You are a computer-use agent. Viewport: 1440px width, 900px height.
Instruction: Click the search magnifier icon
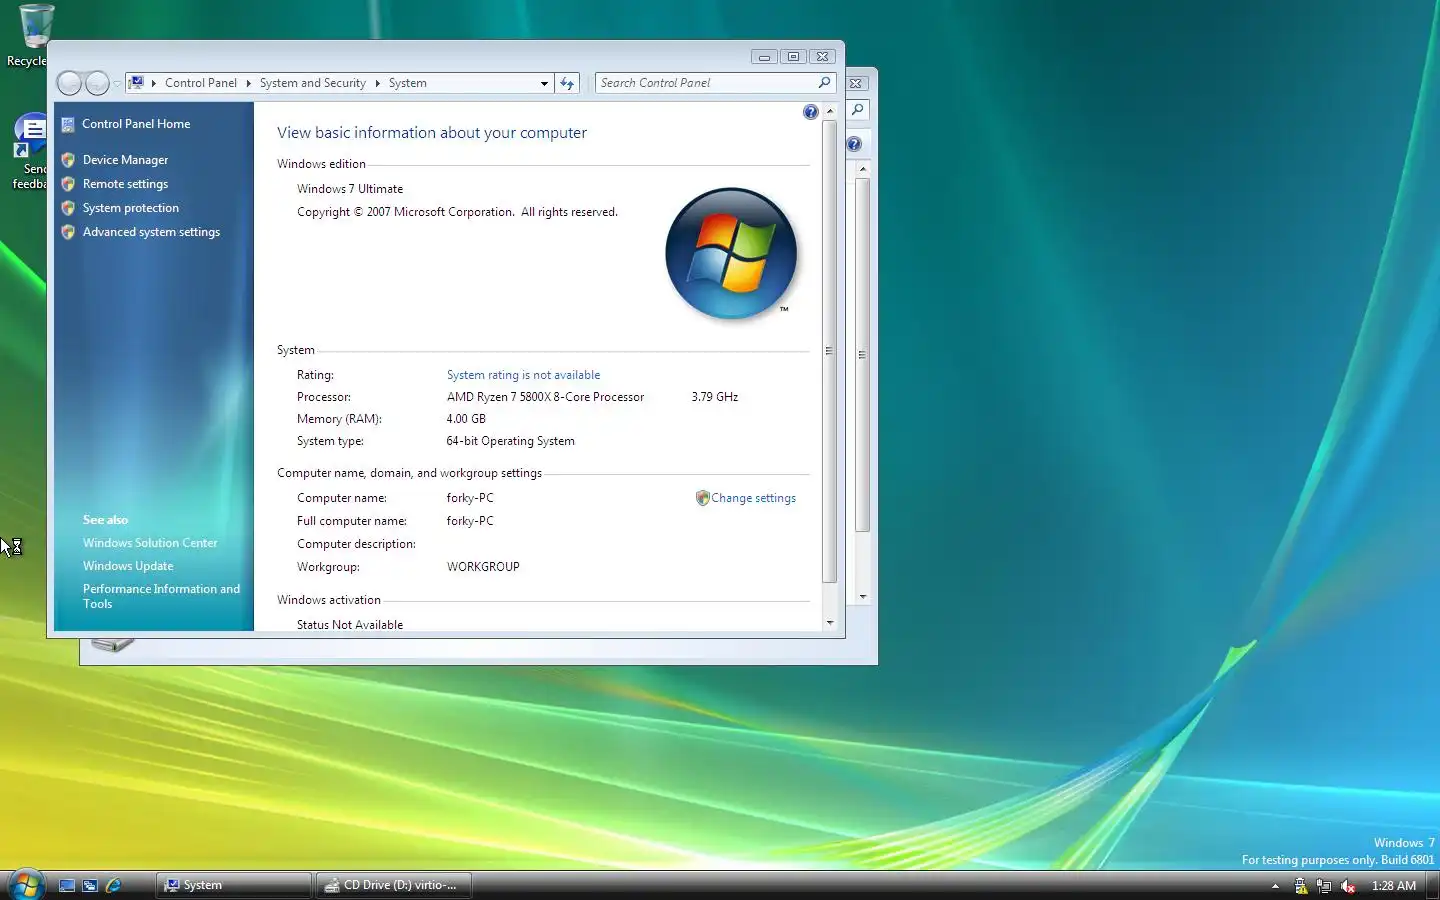click(x=824, y=83)
